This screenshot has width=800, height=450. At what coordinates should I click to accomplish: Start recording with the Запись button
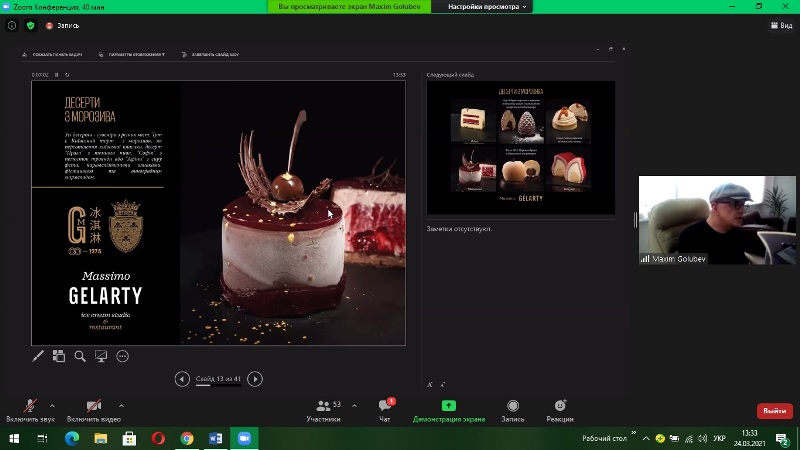pyautogui.click(x=512, y=409)
